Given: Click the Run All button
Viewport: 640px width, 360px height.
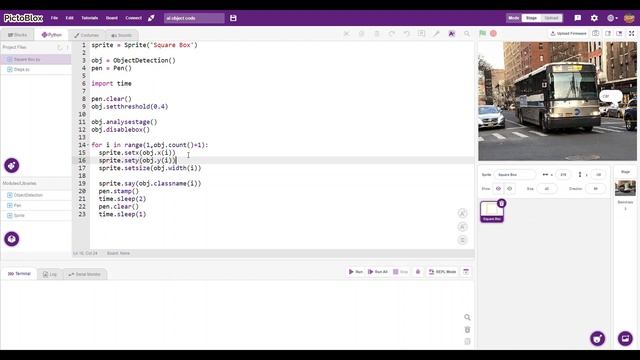Looking at the screenshot, I should click(378, 272).
